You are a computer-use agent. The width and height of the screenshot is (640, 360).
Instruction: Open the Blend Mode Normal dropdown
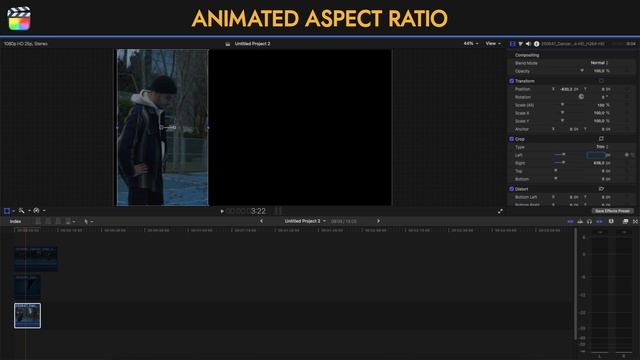tap(599, 63)
